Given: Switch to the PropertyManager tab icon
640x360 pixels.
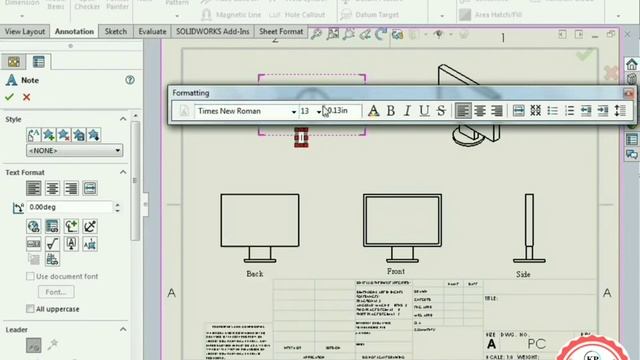Looking at the screenshot, I should (x=39, y=62).
